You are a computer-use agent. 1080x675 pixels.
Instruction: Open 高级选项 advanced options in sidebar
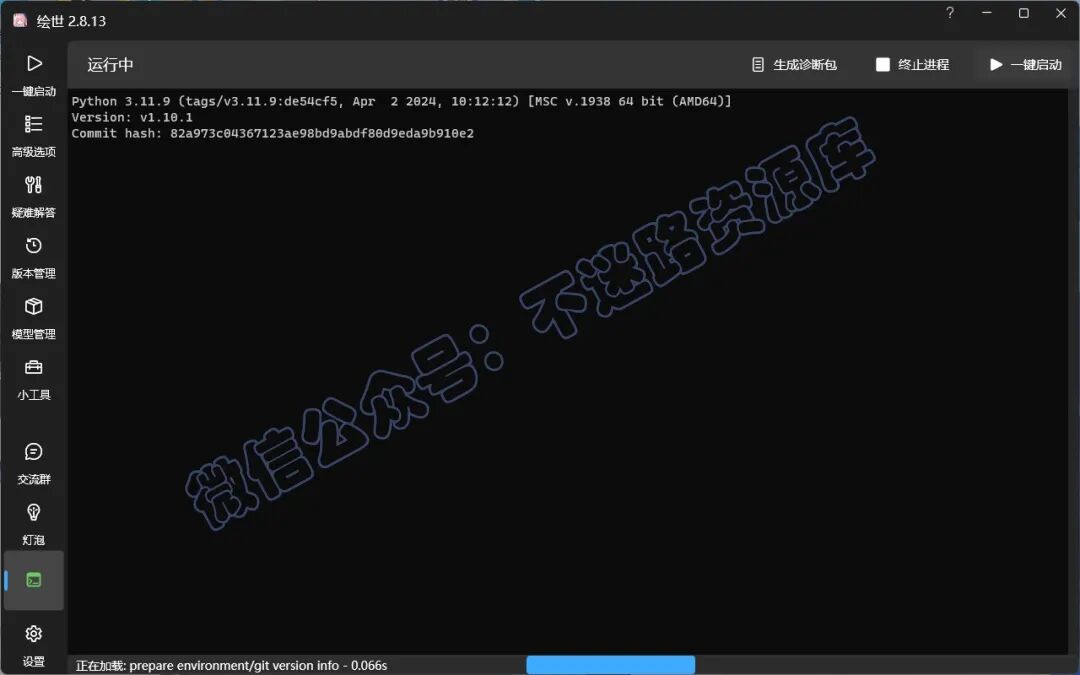click(34, 136)
